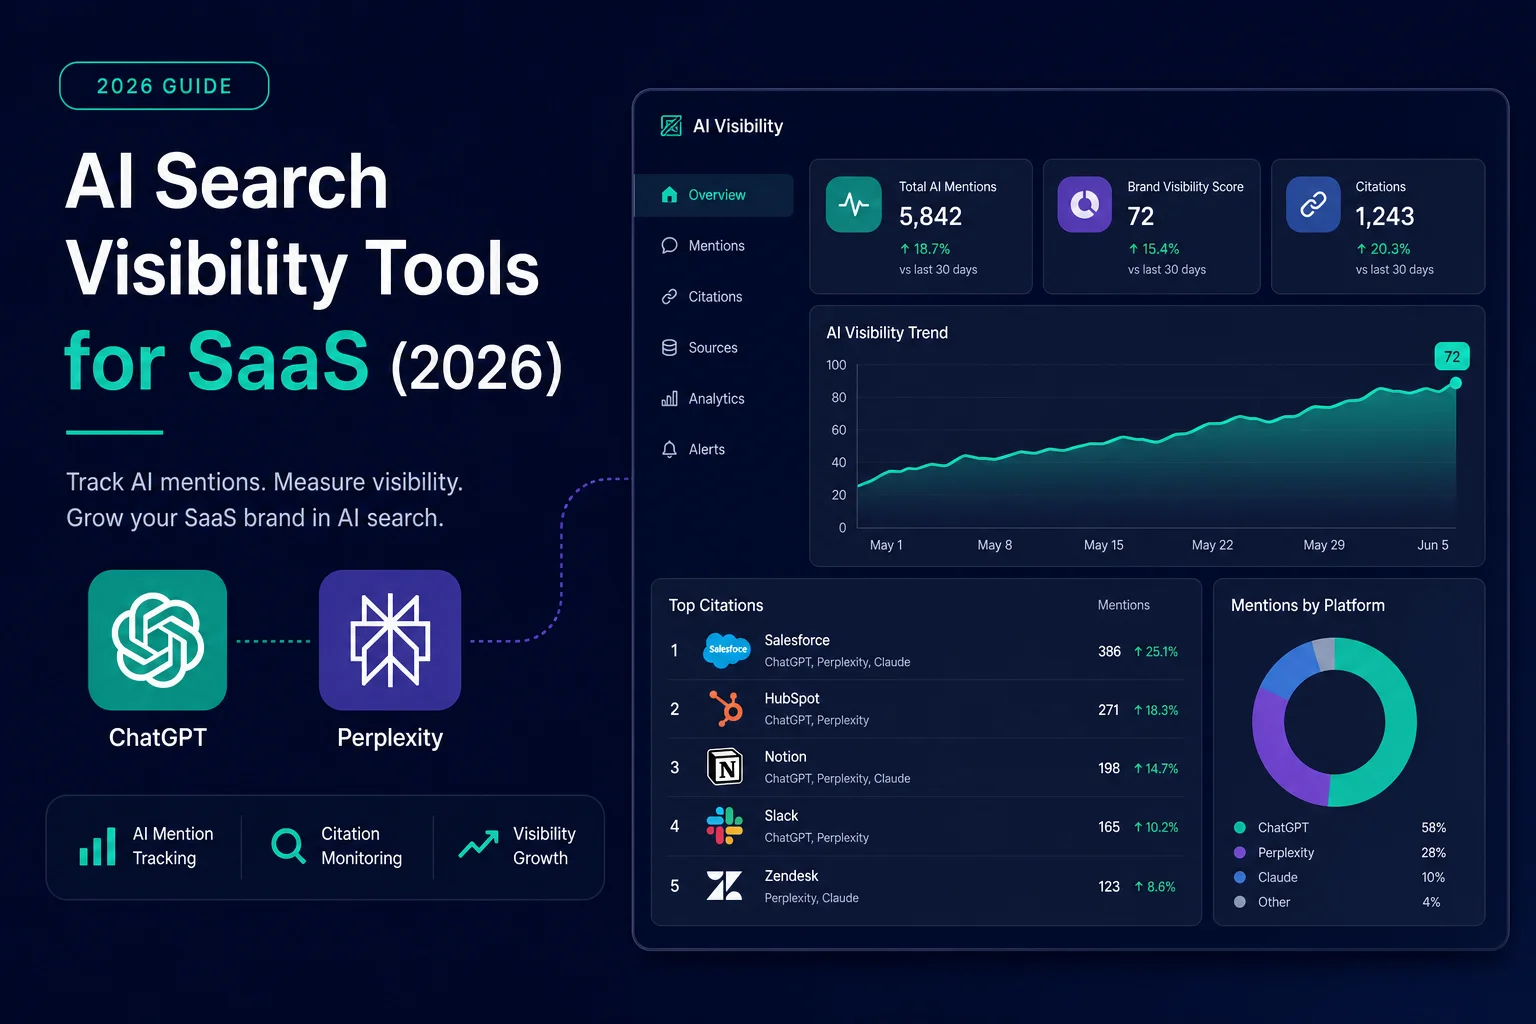The height and width of the screenshot is (1024, 1536).
Task: Click the Brand Visibility Score purple icon
Action: click(1085, 205)
